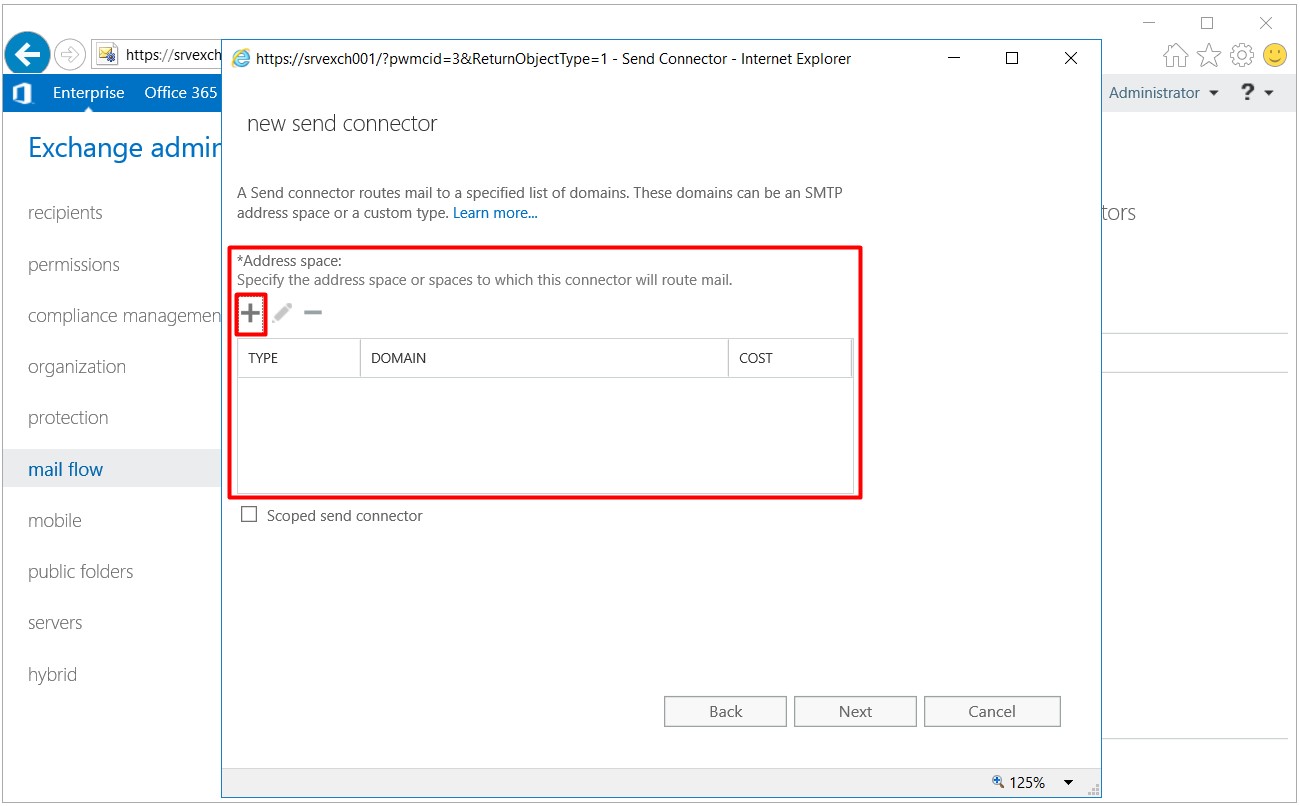Switch to the Enterprise tab
The height and width of the screenshot is (806, 1300).
point(88,93)
